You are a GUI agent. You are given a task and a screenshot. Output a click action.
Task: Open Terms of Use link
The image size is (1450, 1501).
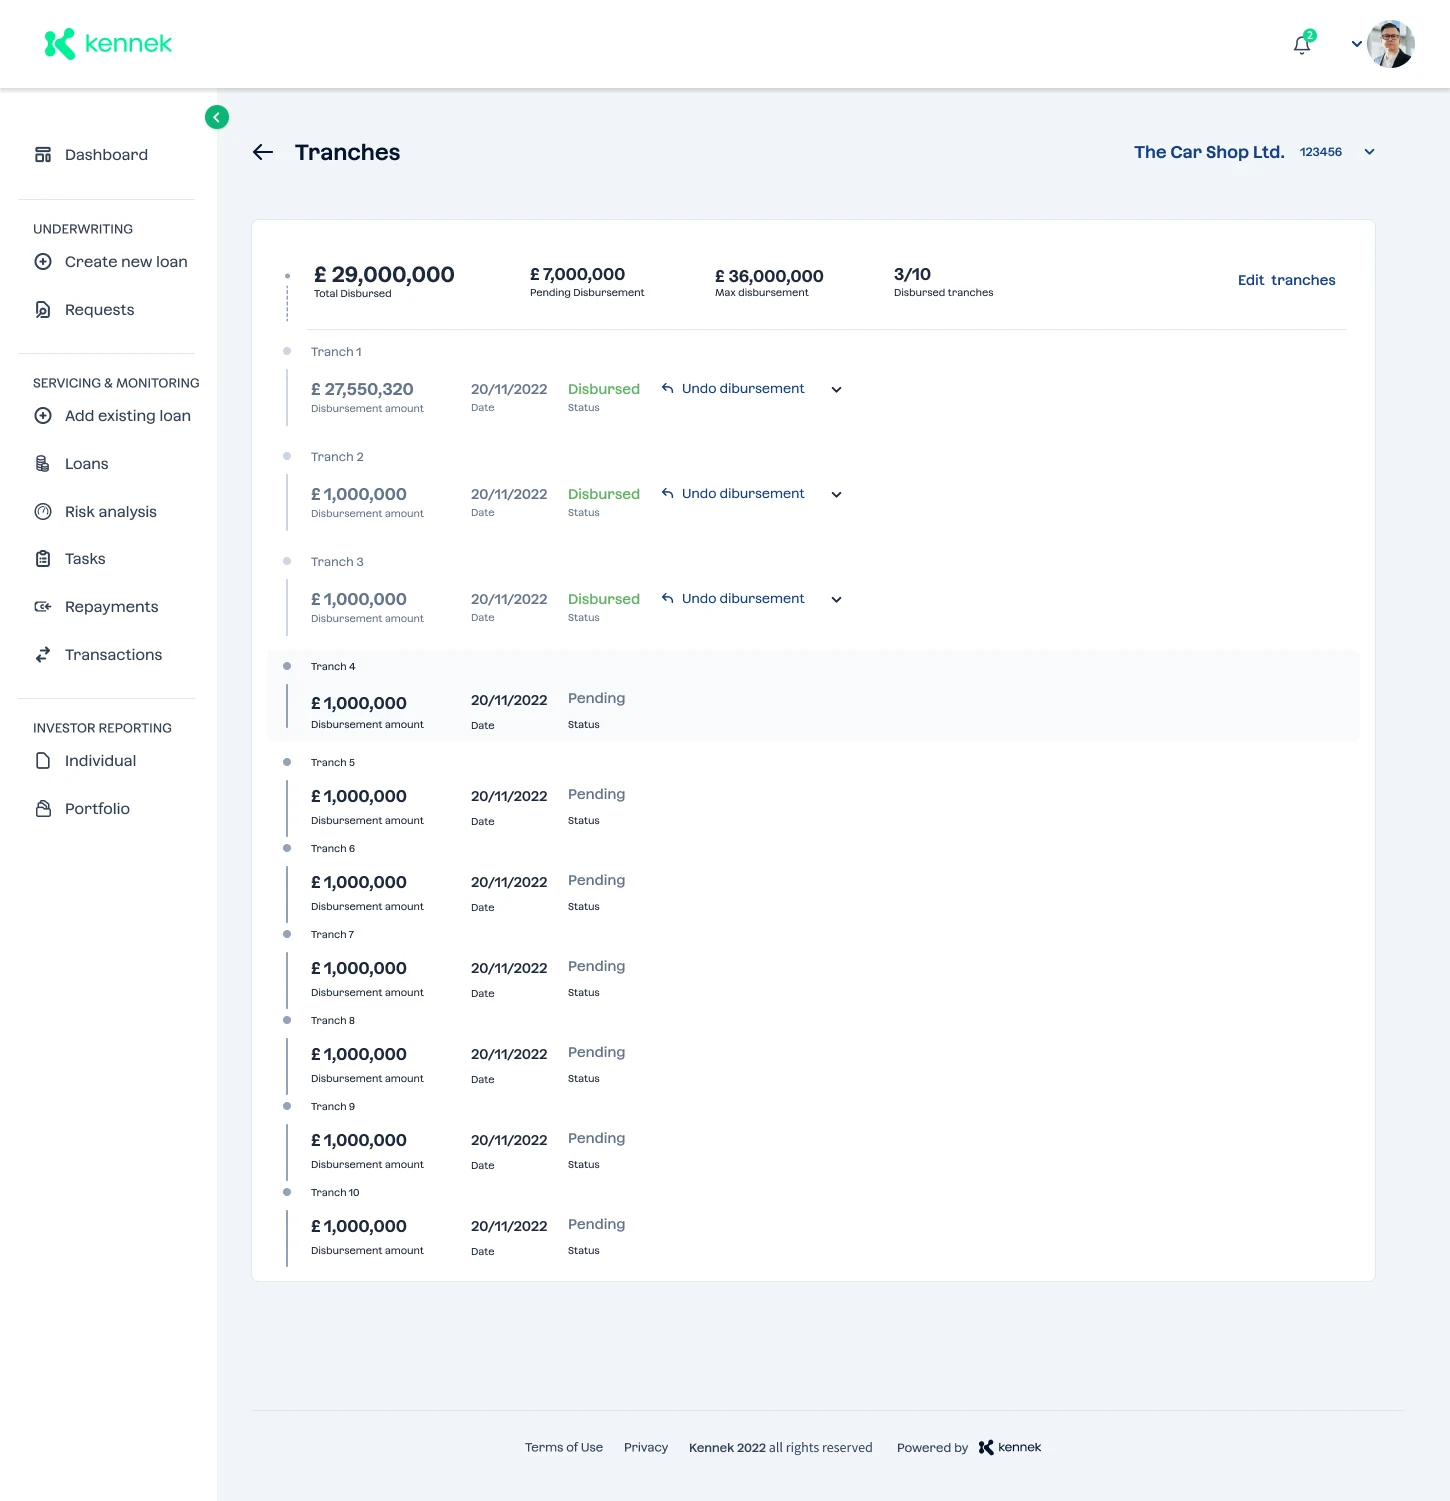pyautogui.click(x=564, y=1447)
